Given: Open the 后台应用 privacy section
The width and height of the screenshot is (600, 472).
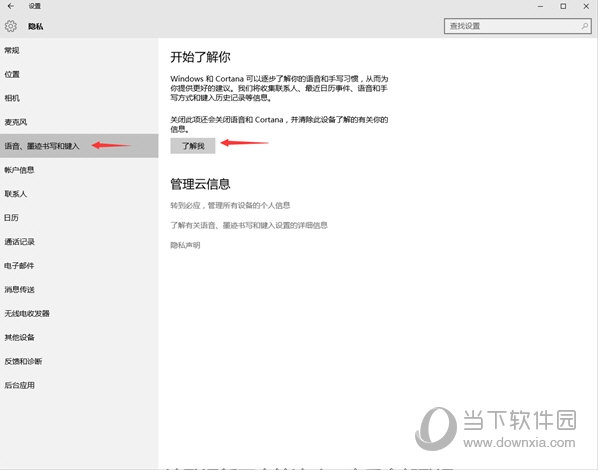Looking at the screenshot, I should 79,385.
